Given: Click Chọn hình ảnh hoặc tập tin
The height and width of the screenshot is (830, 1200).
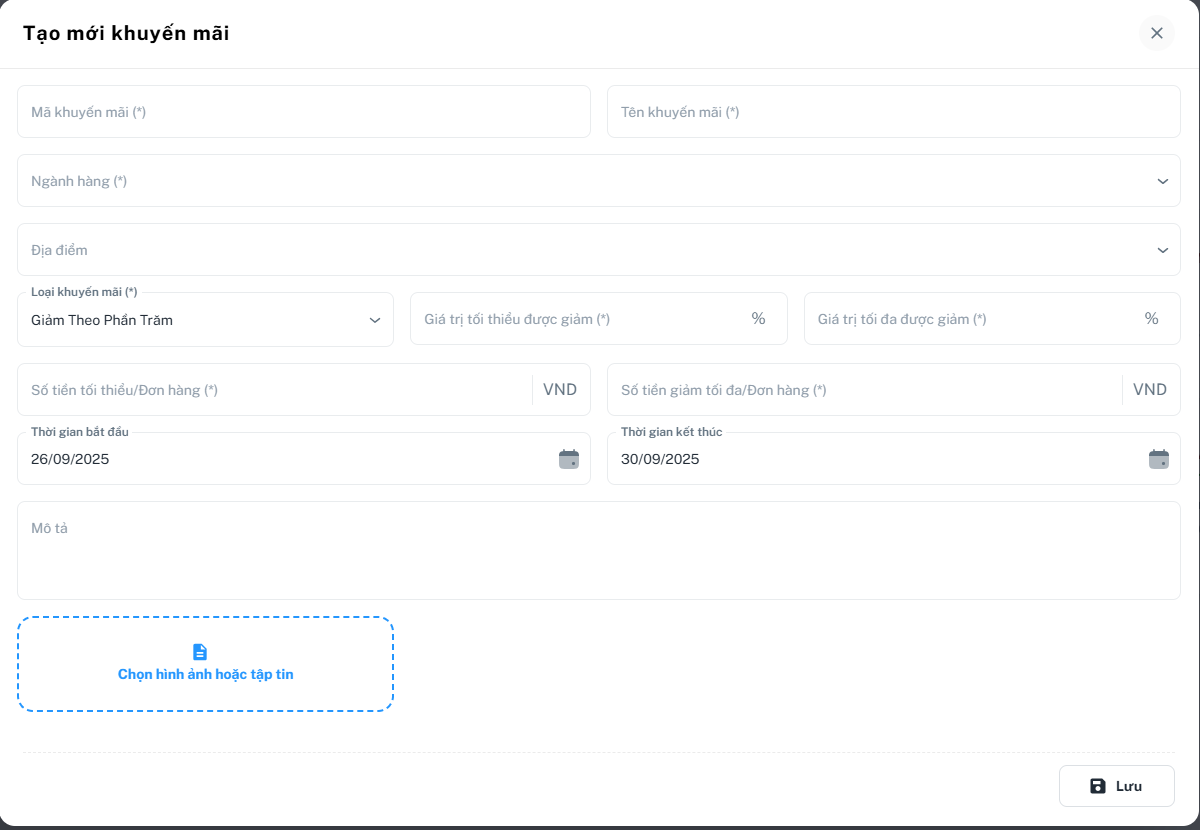Looking at the screenshot, I should (206, 675).
